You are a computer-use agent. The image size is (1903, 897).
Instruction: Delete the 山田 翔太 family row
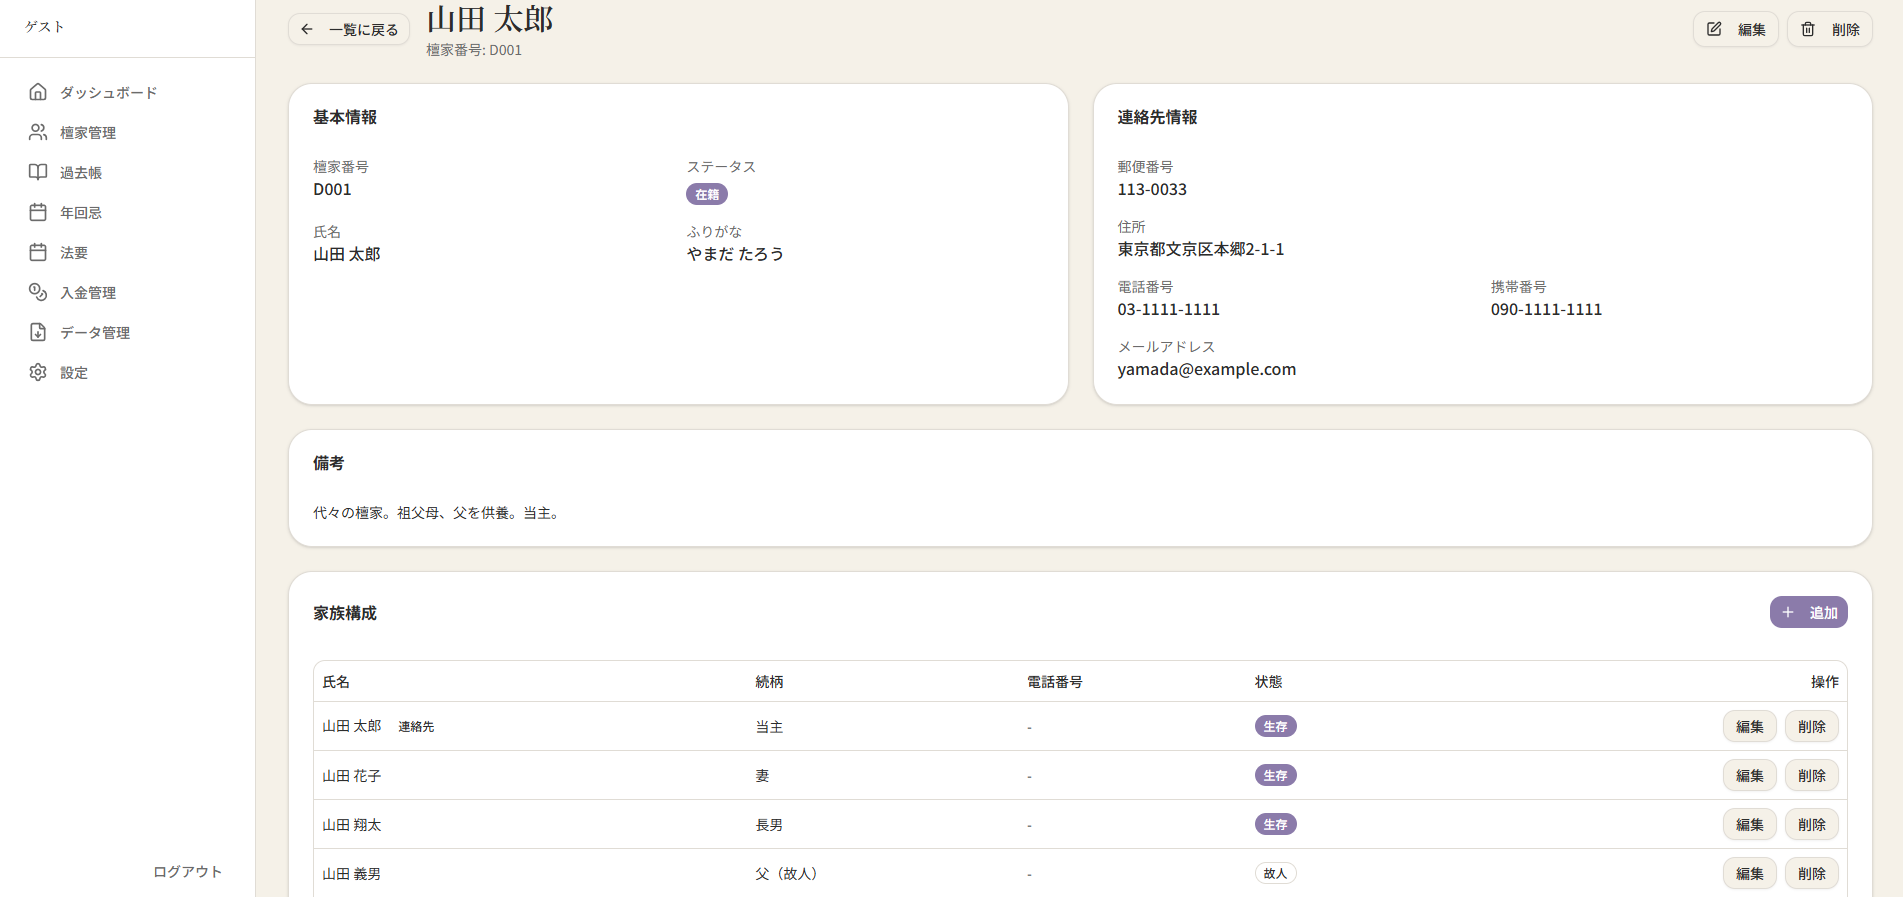1811,824
